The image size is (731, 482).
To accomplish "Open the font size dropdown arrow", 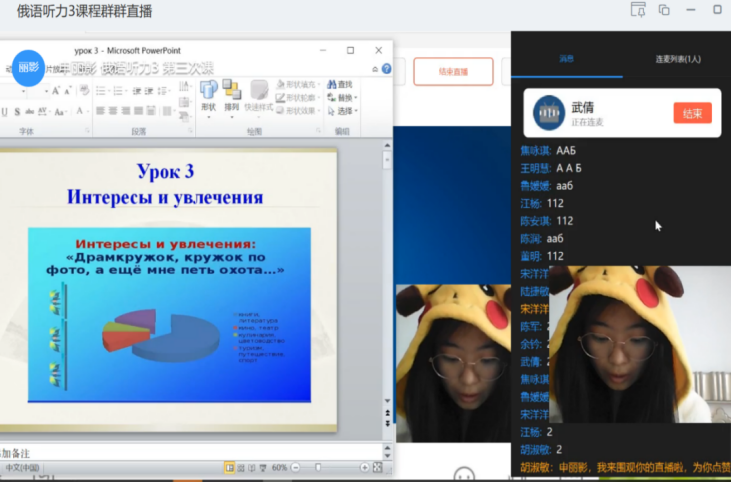I will (x=47, y=91).
